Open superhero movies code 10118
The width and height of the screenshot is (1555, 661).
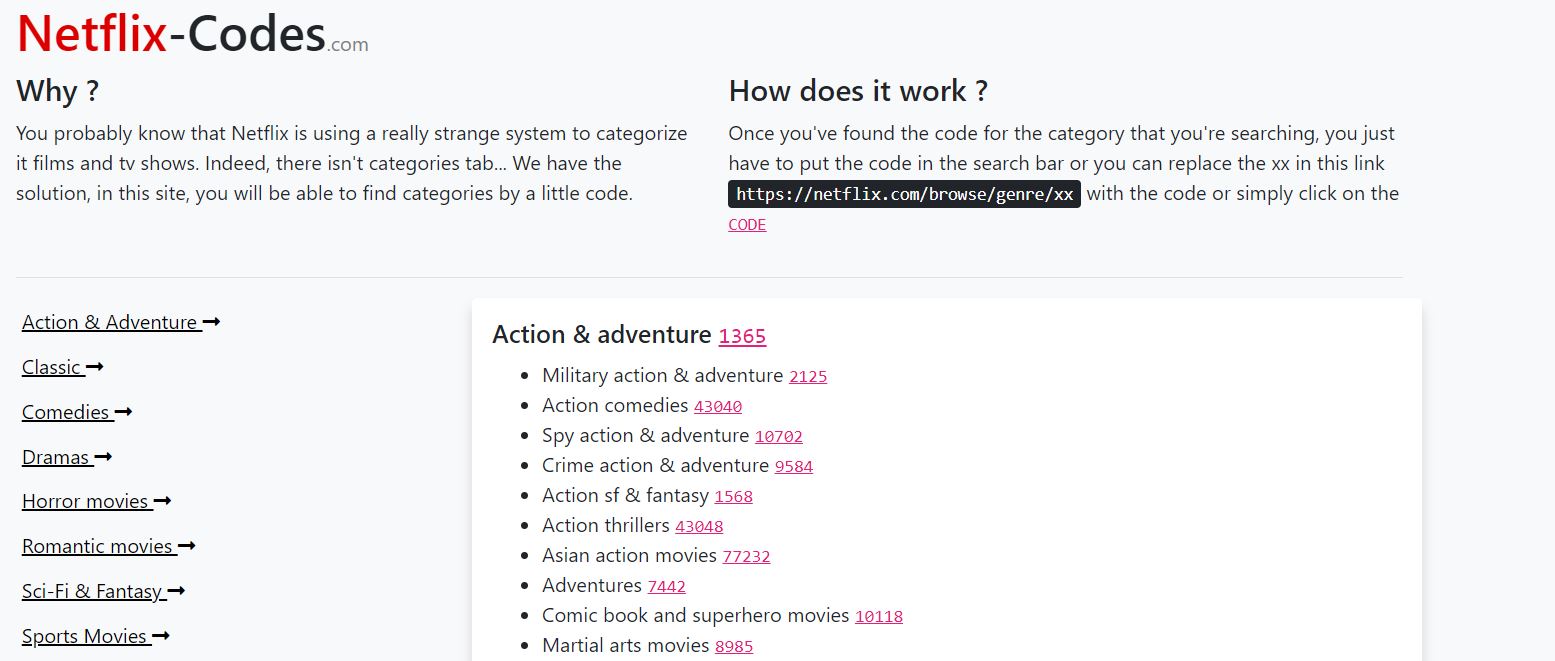click(x=879, y=617)
